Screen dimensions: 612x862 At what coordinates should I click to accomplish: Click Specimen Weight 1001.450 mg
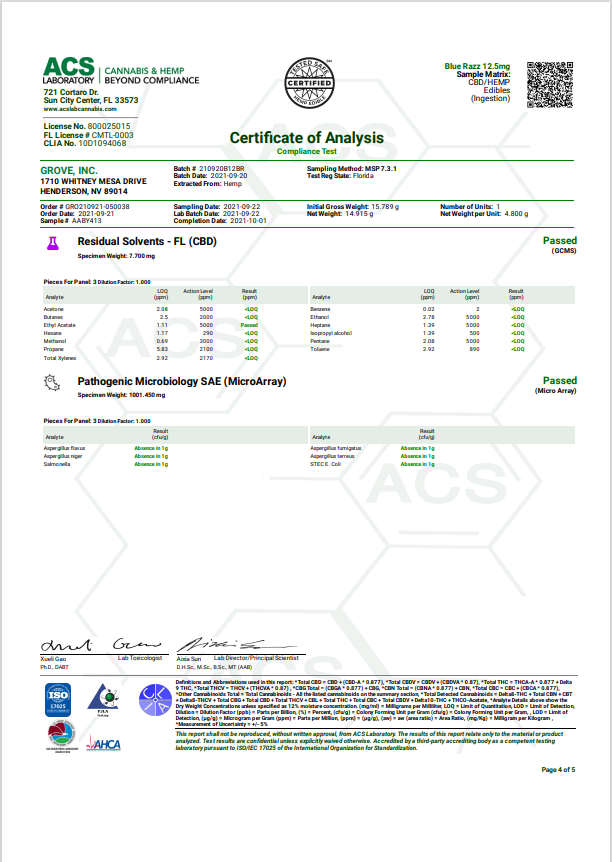[122, 395]
